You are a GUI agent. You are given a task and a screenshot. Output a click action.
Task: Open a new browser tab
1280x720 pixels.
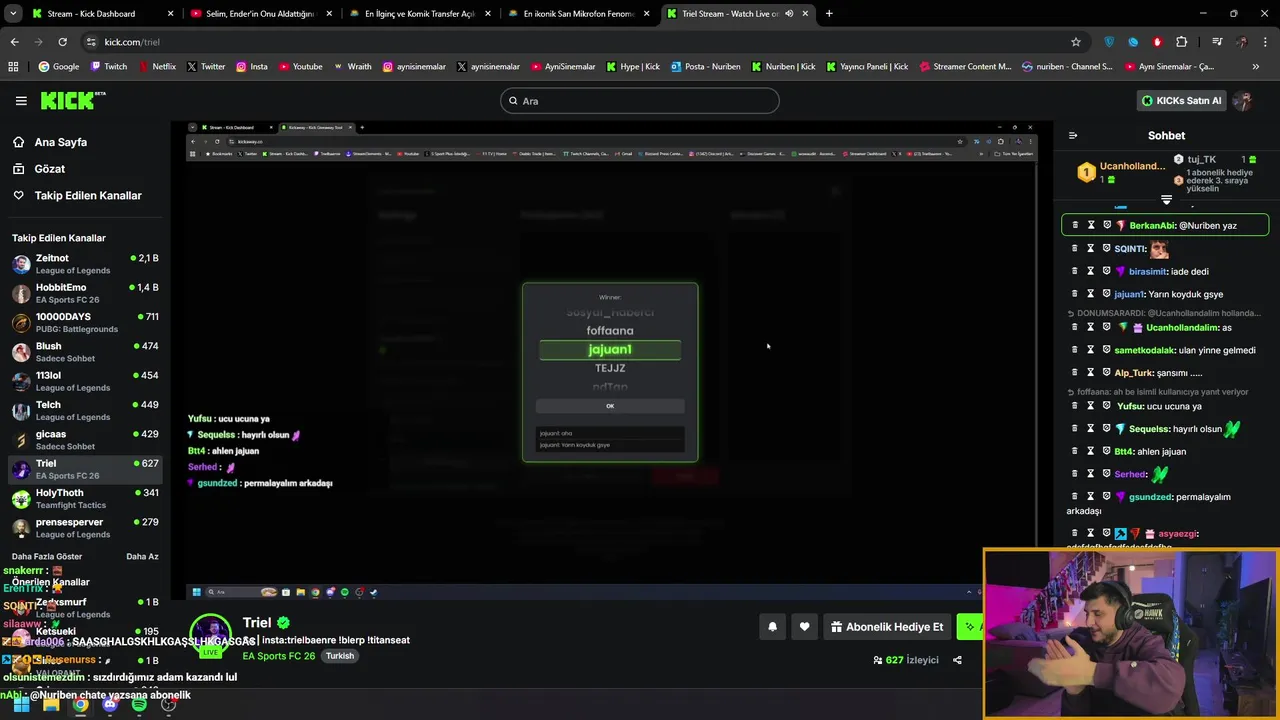click(x=829, y=14)
